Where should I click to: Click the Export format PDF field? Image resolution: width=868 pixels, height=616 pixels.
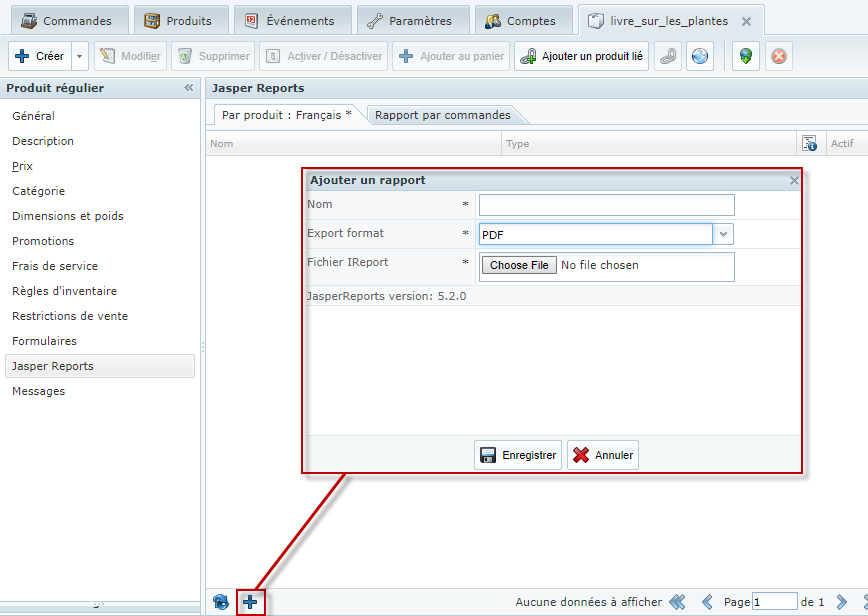pyautogui.click(x=596, y=234)
